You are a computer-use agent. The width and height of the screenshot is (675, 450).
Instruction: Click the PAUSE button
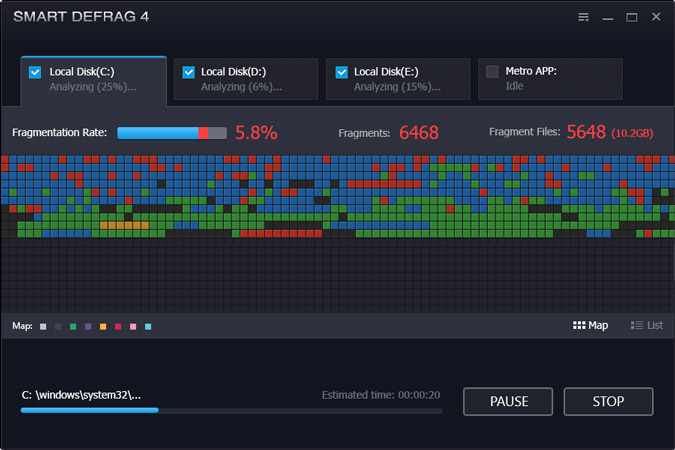point(508,401)
